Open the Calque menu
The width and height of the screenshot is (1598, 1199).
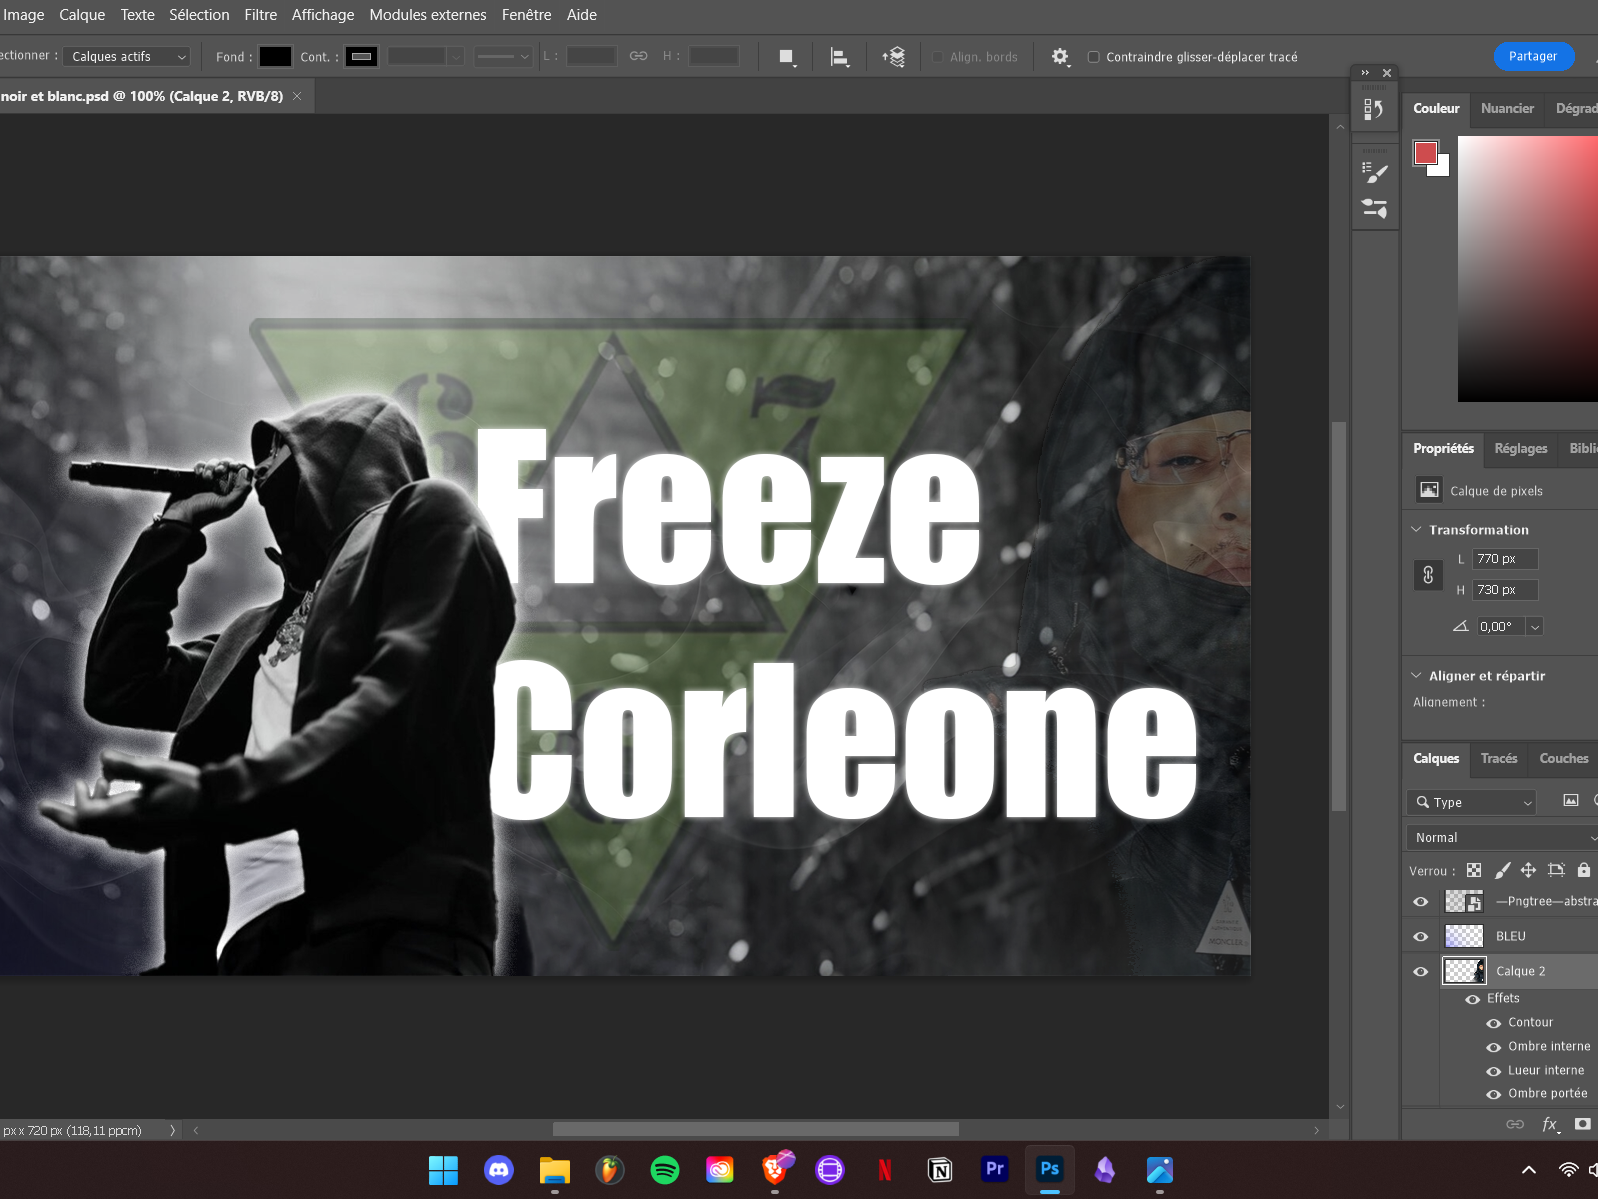[x=82, y=15]
